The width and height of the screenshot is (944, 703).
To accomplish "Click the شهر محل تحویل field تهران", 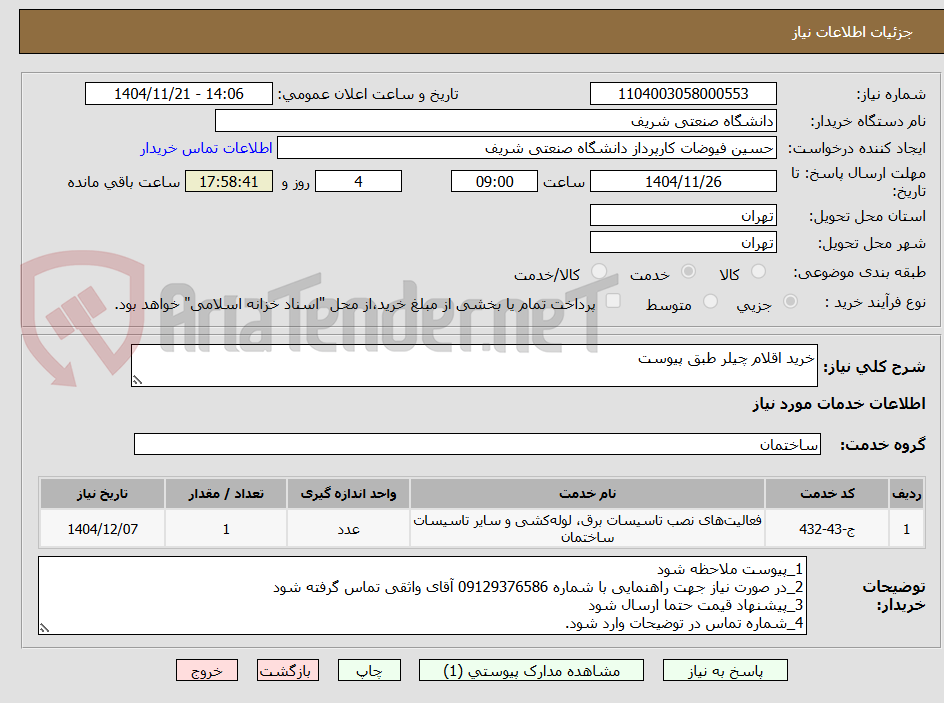I will point(683,243).
